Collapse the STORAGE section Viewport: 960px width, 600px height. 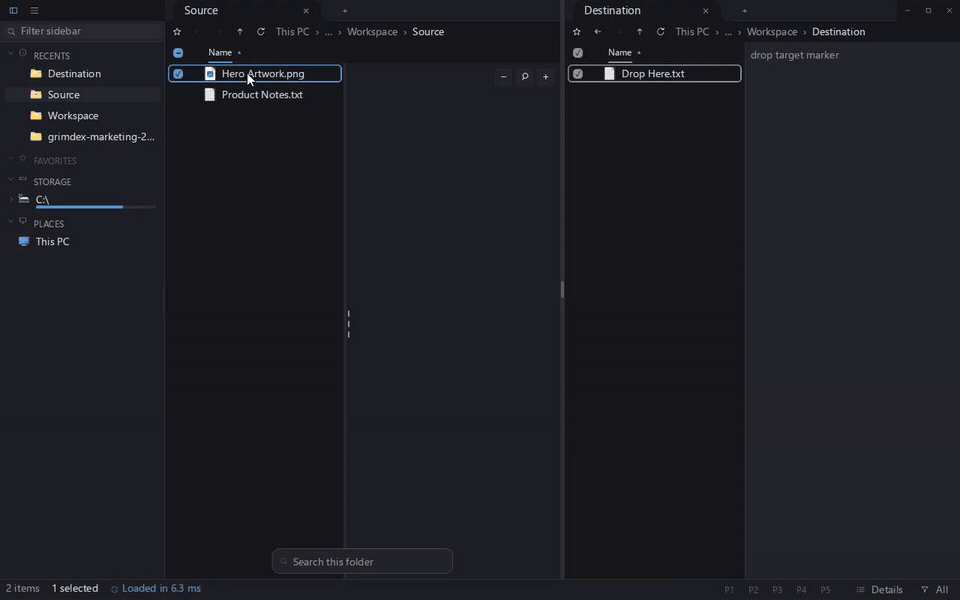[10, 179]
